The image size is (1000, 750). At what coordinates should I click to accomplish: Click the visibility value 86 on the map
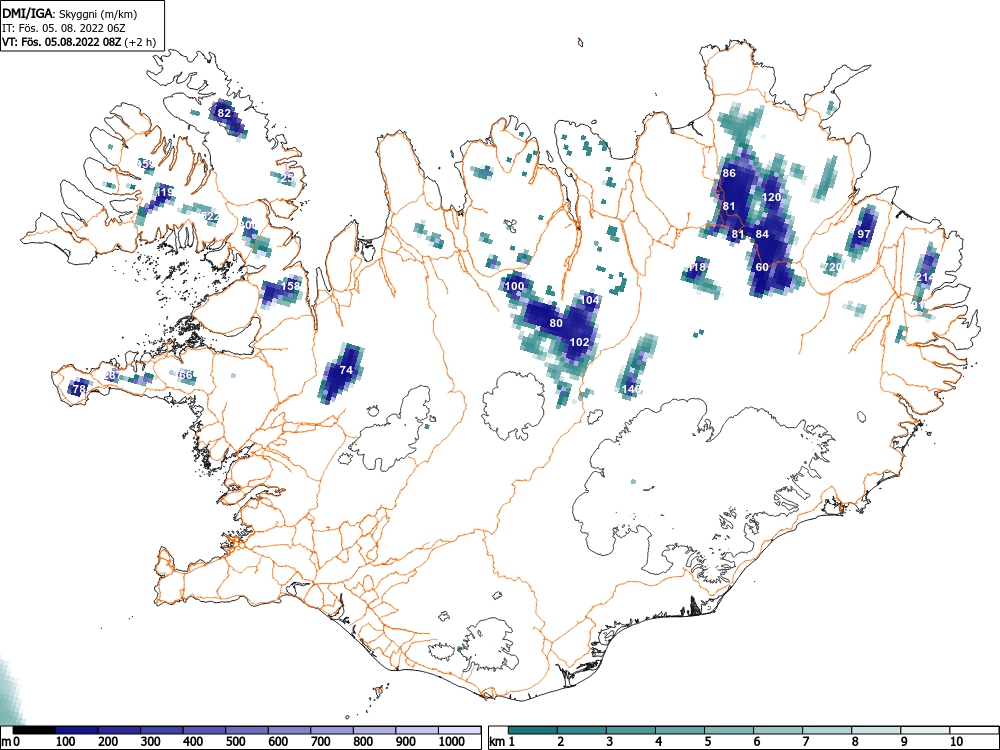[x=729, y=173]
